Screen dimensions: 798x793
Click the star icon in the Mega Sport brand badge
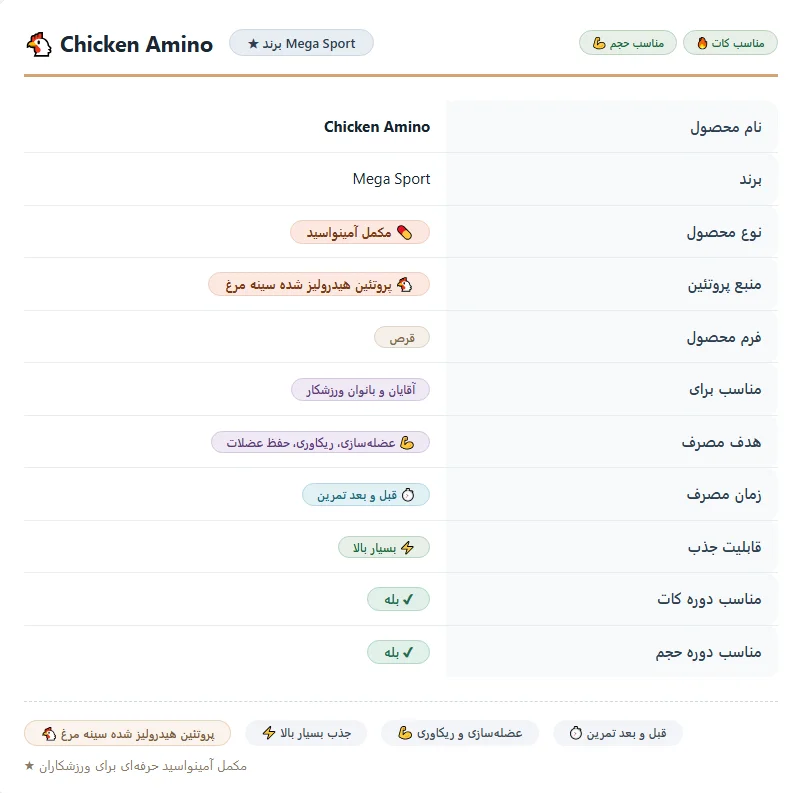[253, 44]
